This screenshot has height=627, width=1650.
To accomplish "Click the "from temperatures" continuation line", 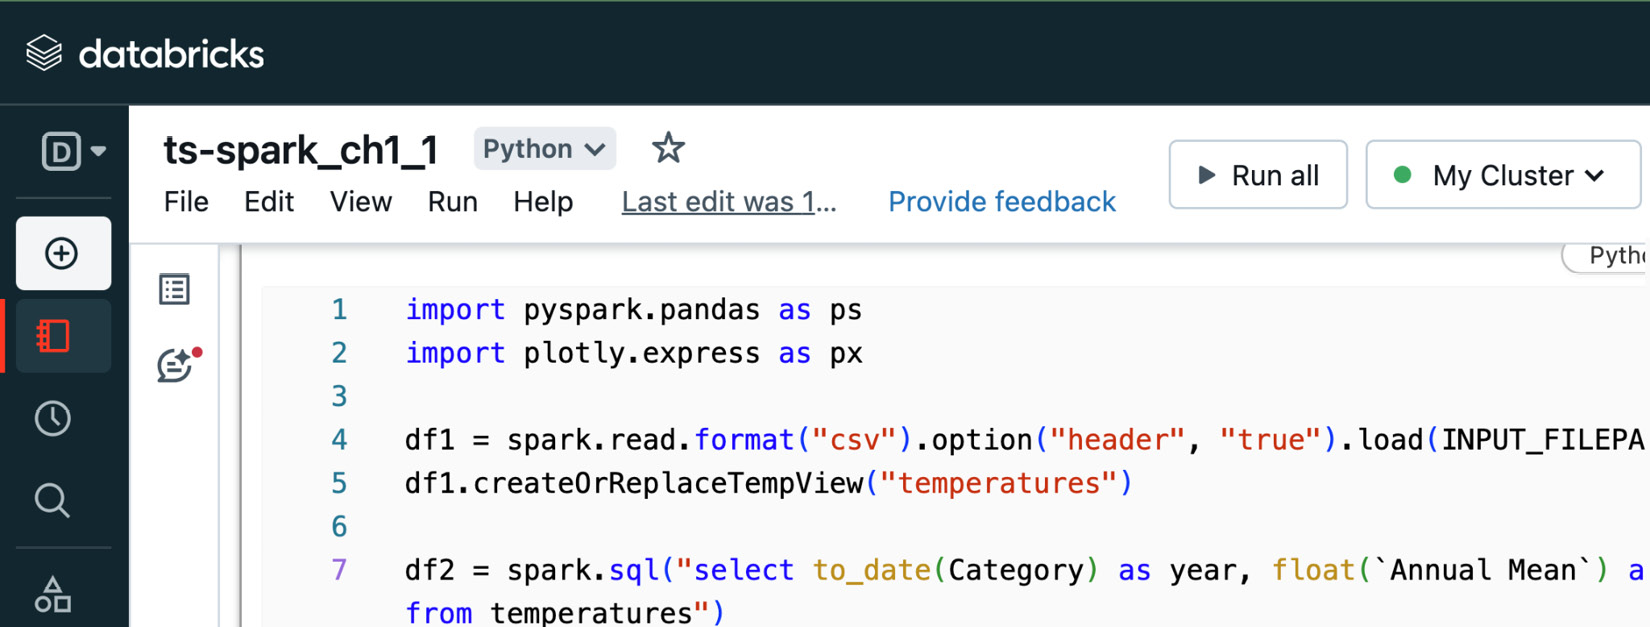I will click(x=564, y=612).
